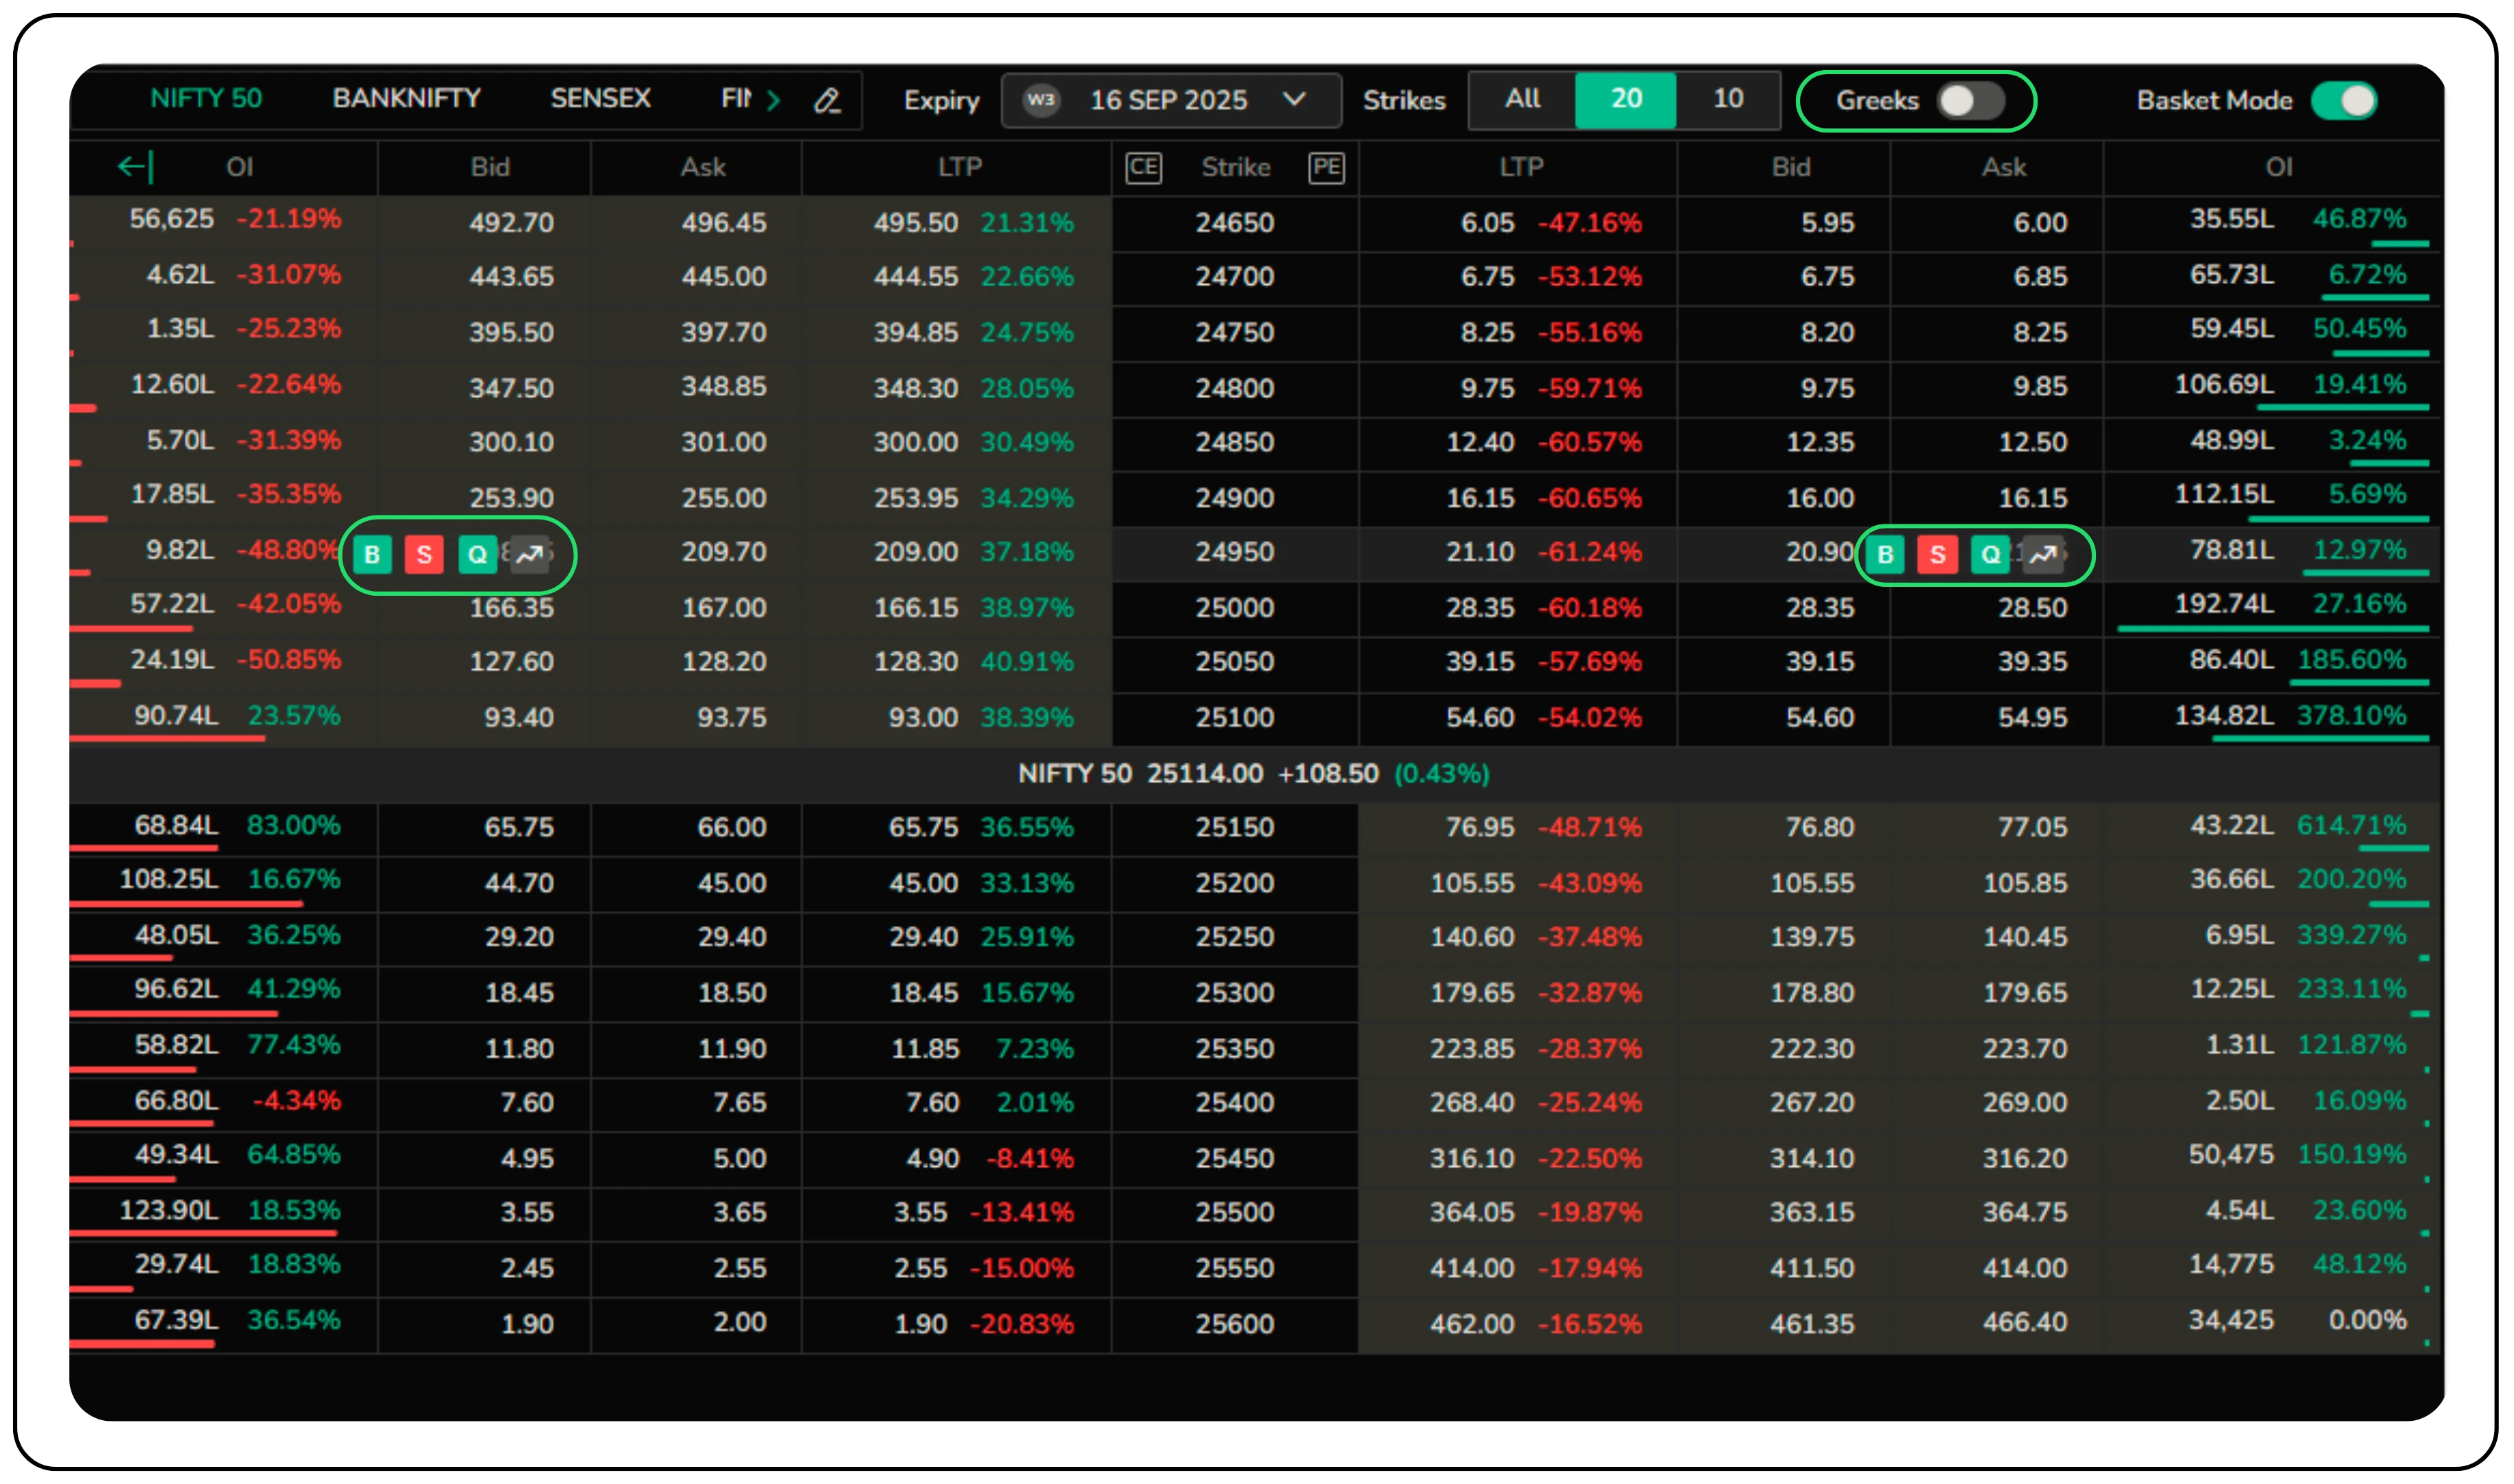Open chart icon on 24950 call side
The height and width of the screenshot is (1484, 2514).
530,554
